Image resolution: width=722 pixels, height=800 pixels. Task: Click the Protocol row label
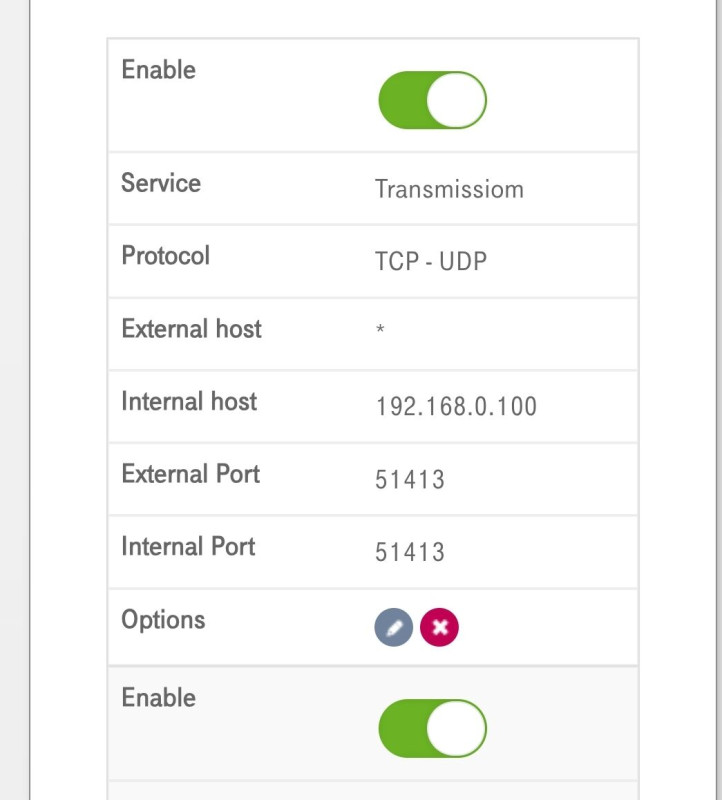click(x=166, y=256)
